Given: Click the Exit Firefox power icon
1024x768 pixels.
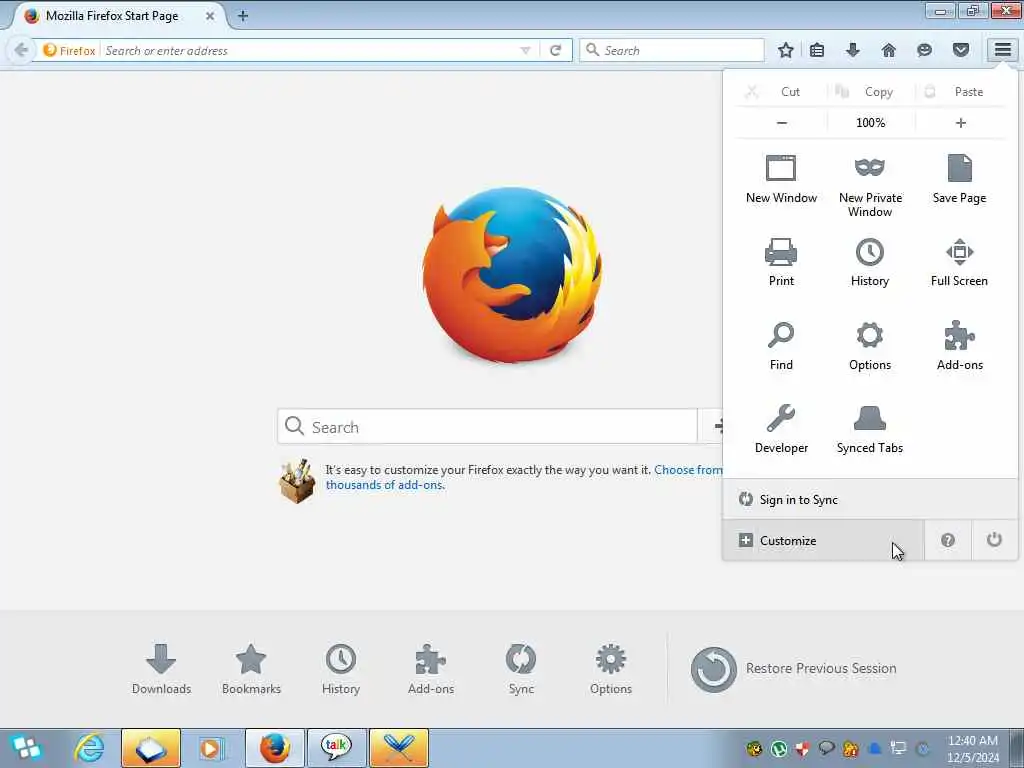Looking at the screenshot, I should tap(994, 540).
